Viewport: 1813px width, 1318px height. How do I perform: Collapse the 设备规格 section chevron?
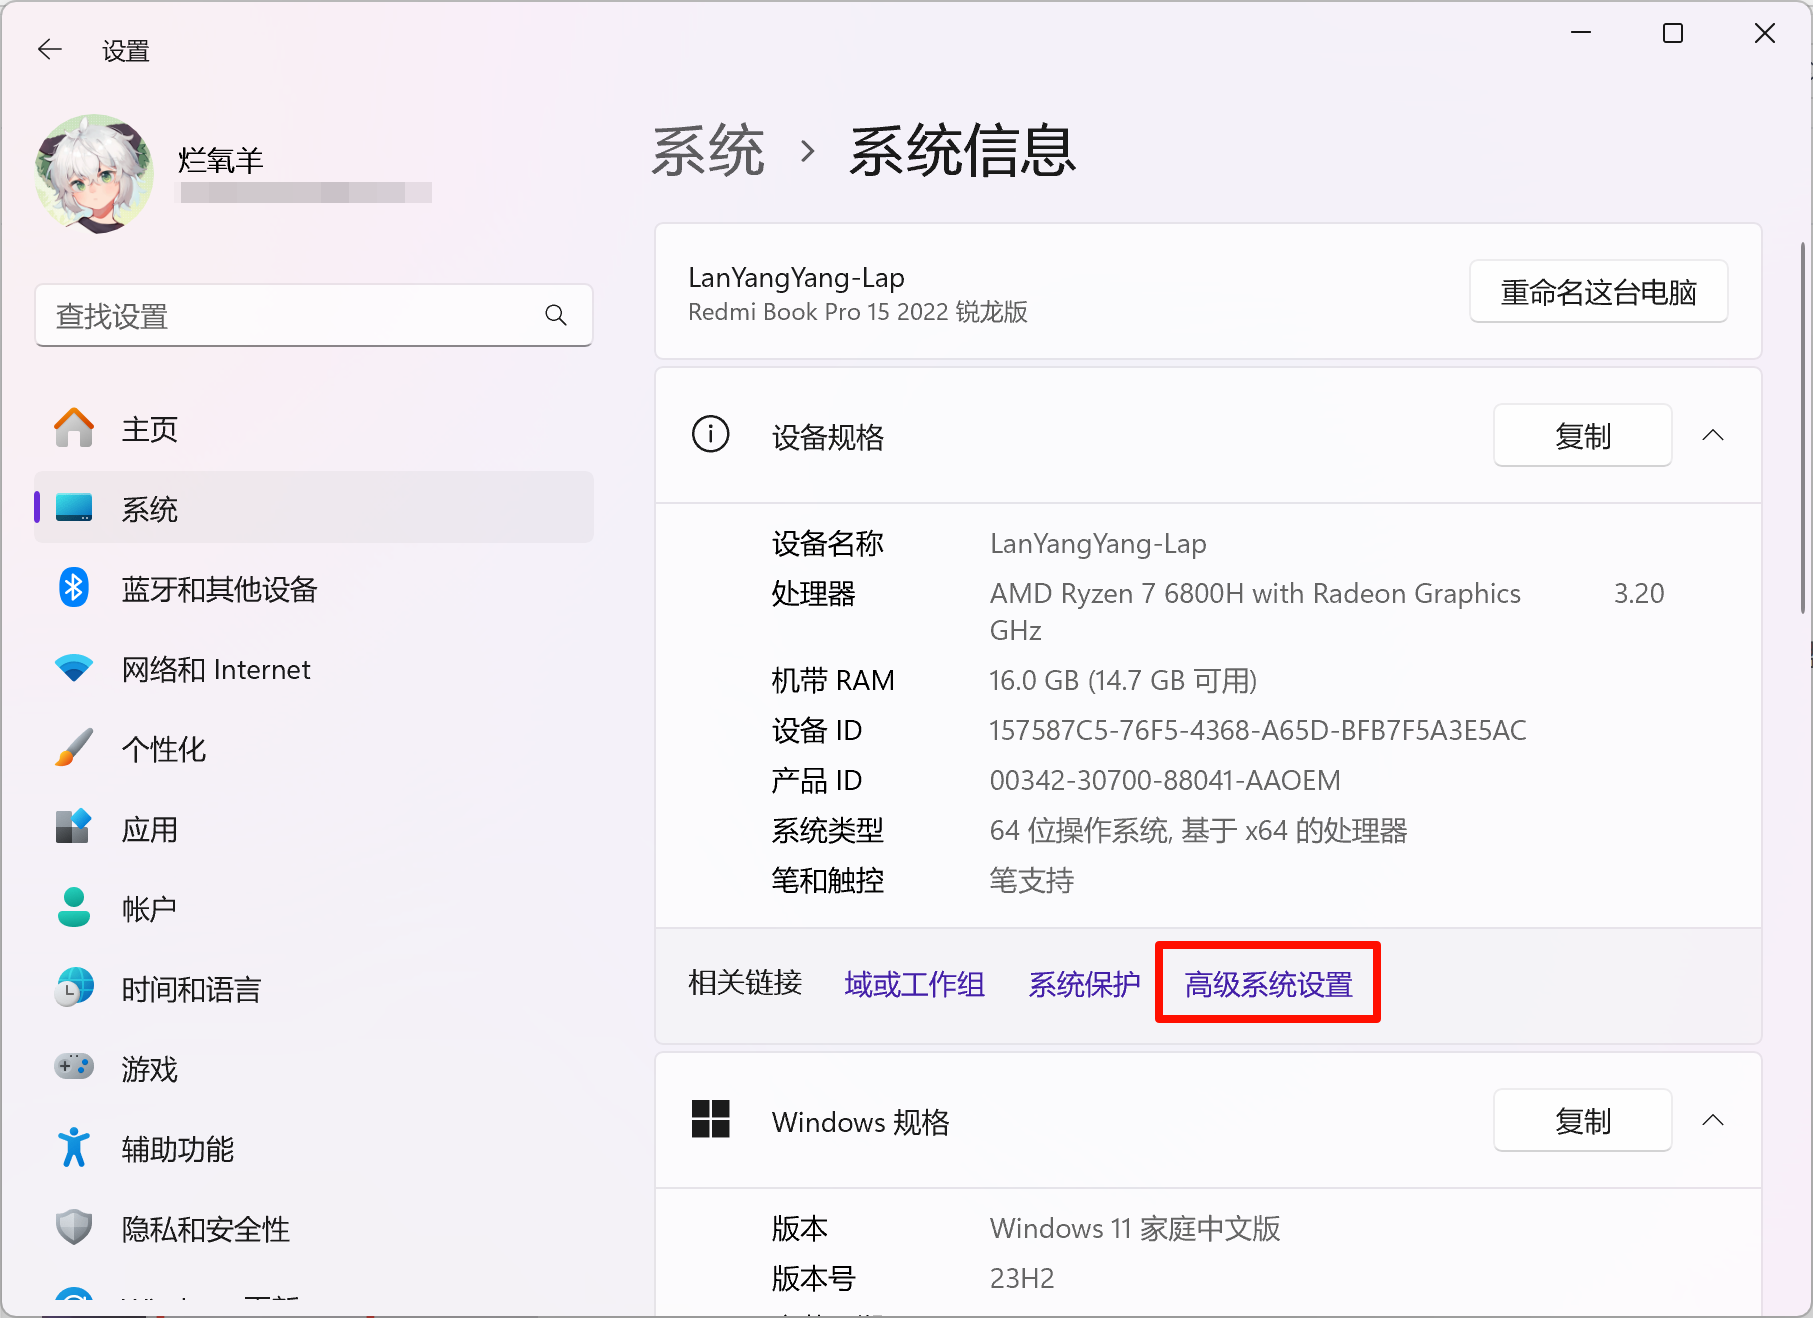(x=1712, y=435)
